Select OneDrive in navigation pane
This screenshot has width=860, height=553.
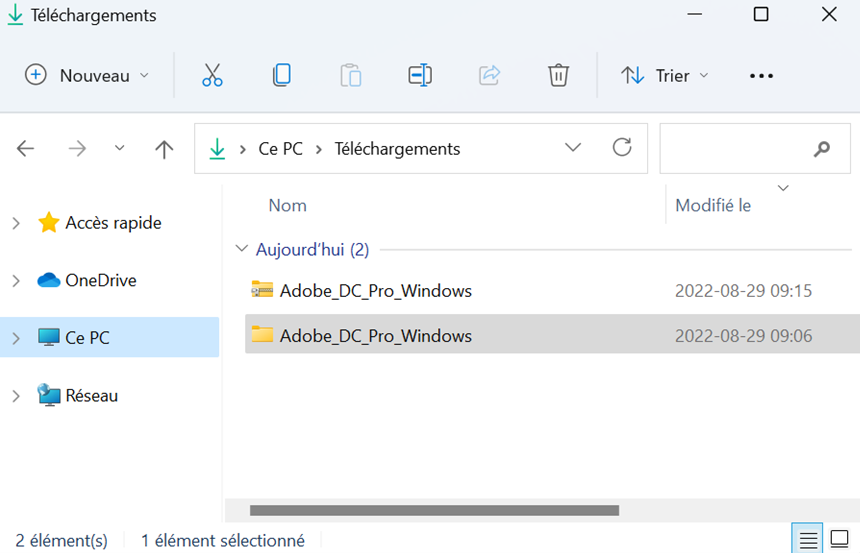[100, 280]
